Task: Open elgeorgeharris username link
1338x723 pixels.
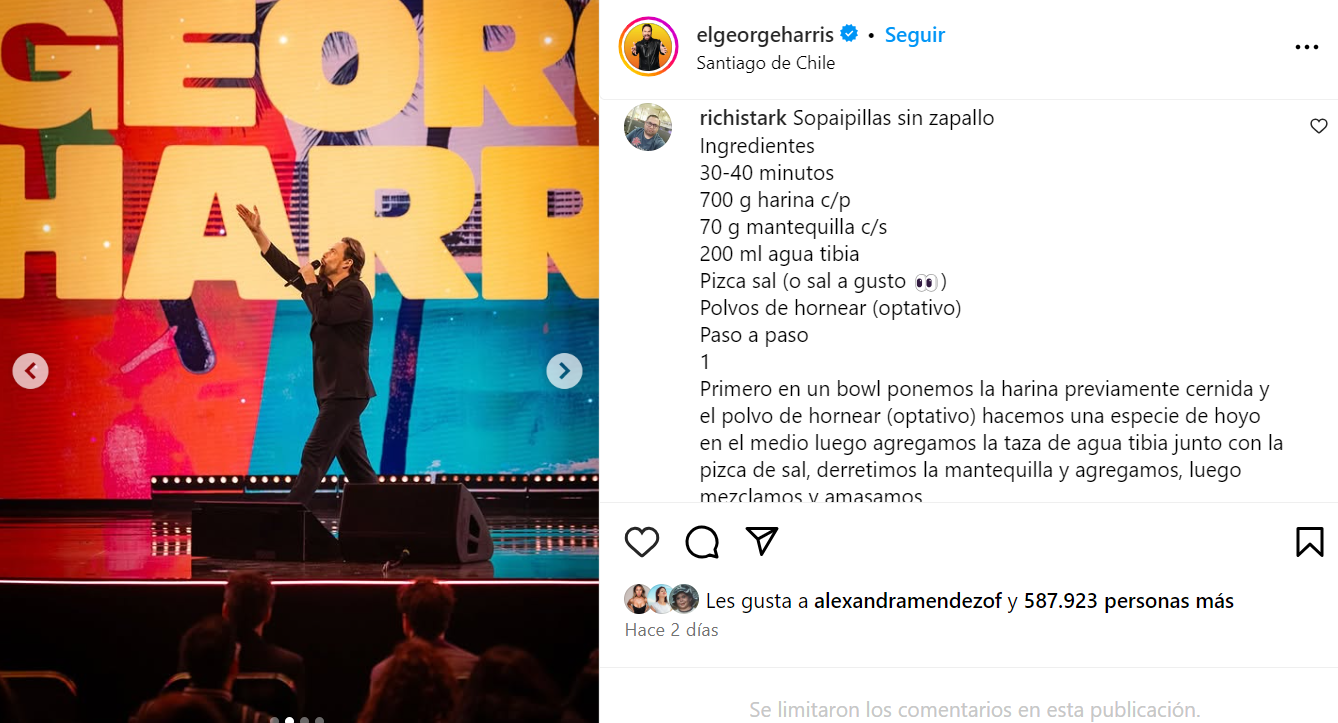Action: [765, 35]
